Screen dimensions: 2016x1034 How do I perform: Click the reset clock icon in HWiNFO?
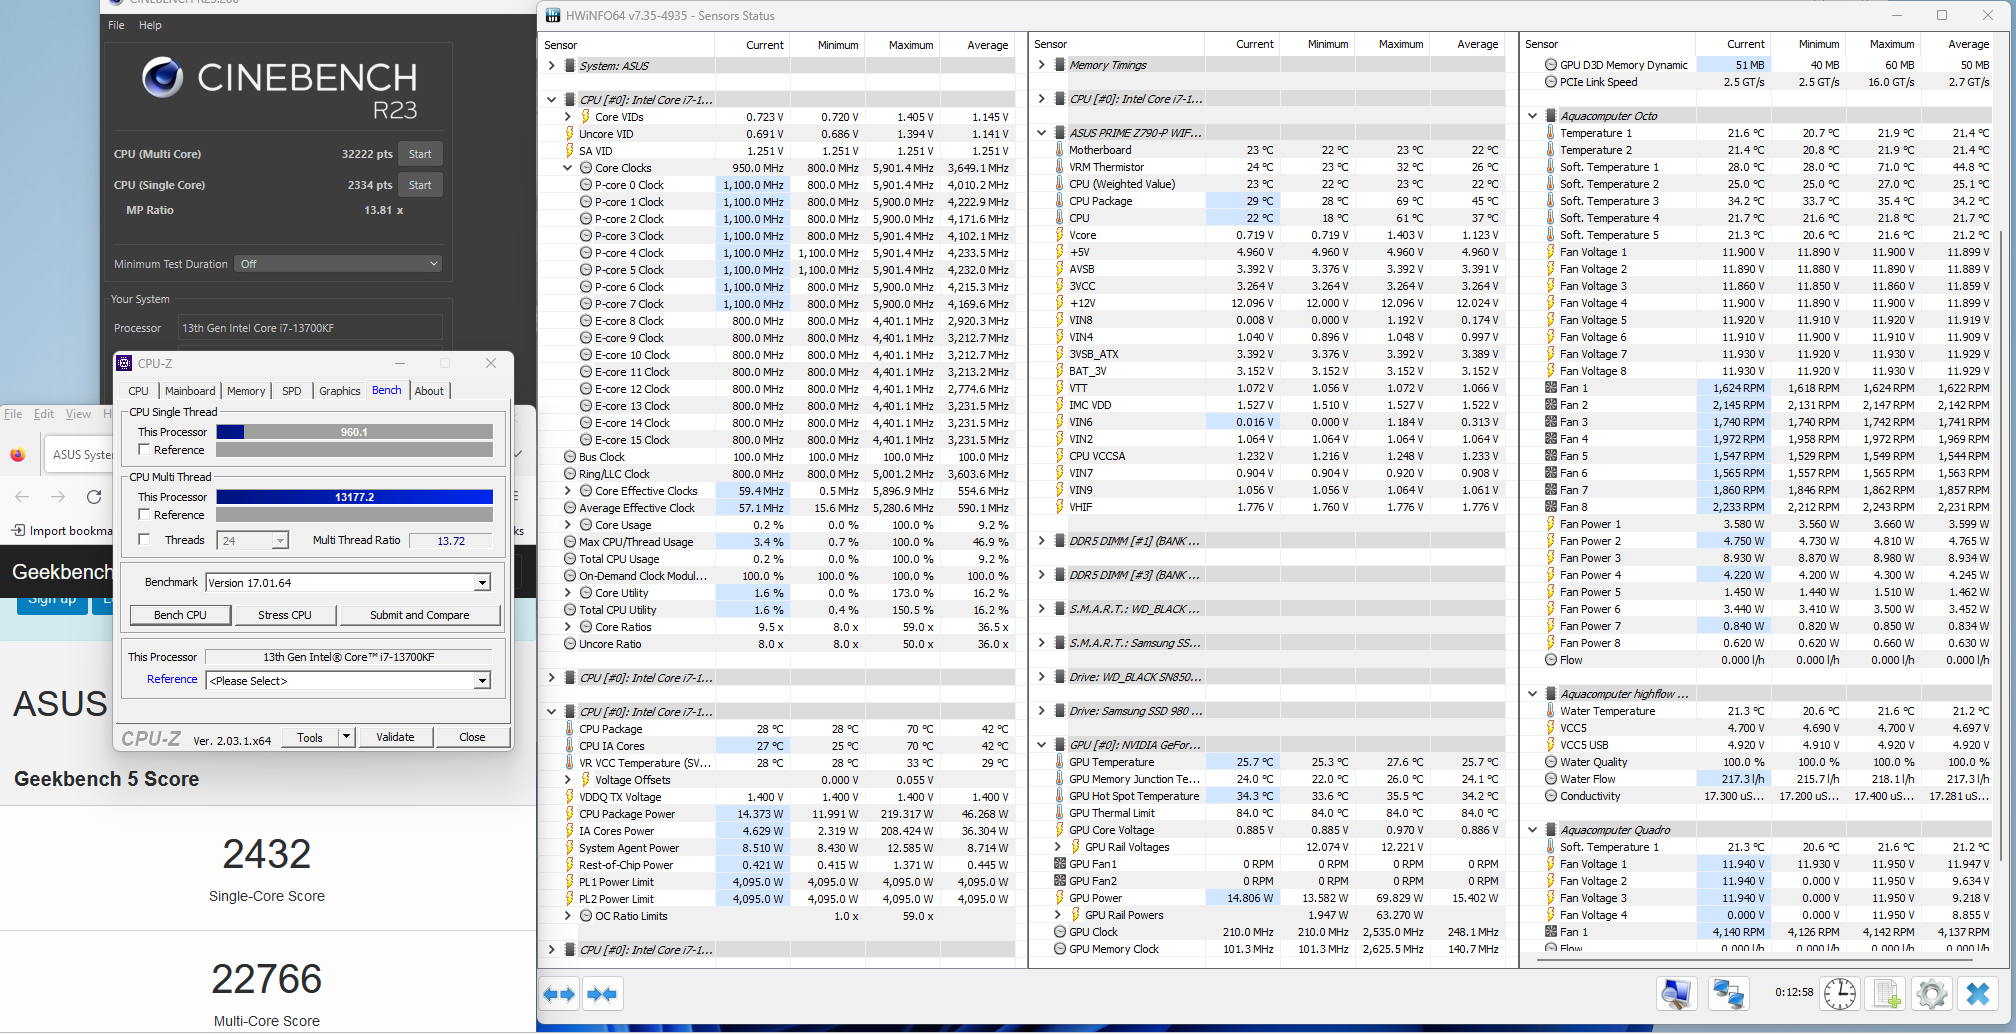point(1840,994)
